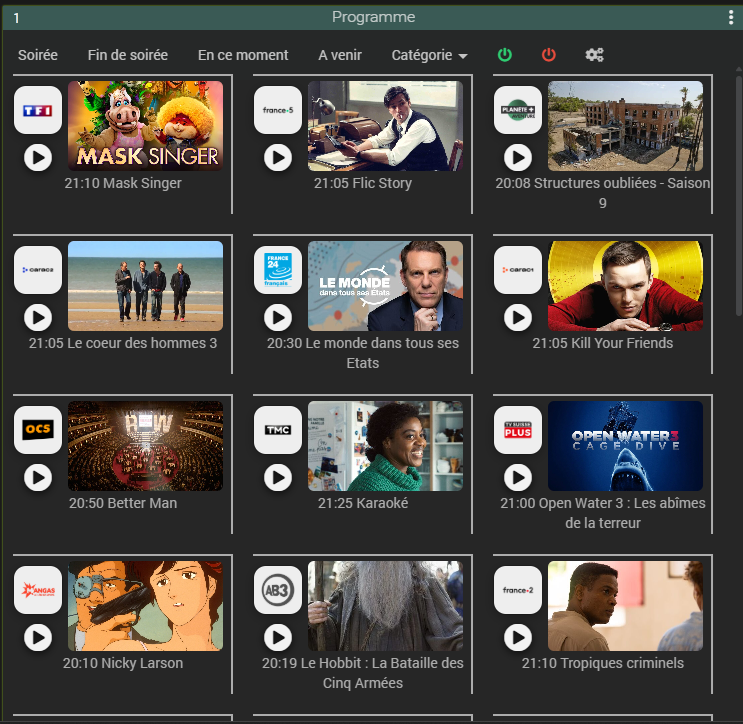Play Le monde dans tous ses Etats

tap(278, 317)
